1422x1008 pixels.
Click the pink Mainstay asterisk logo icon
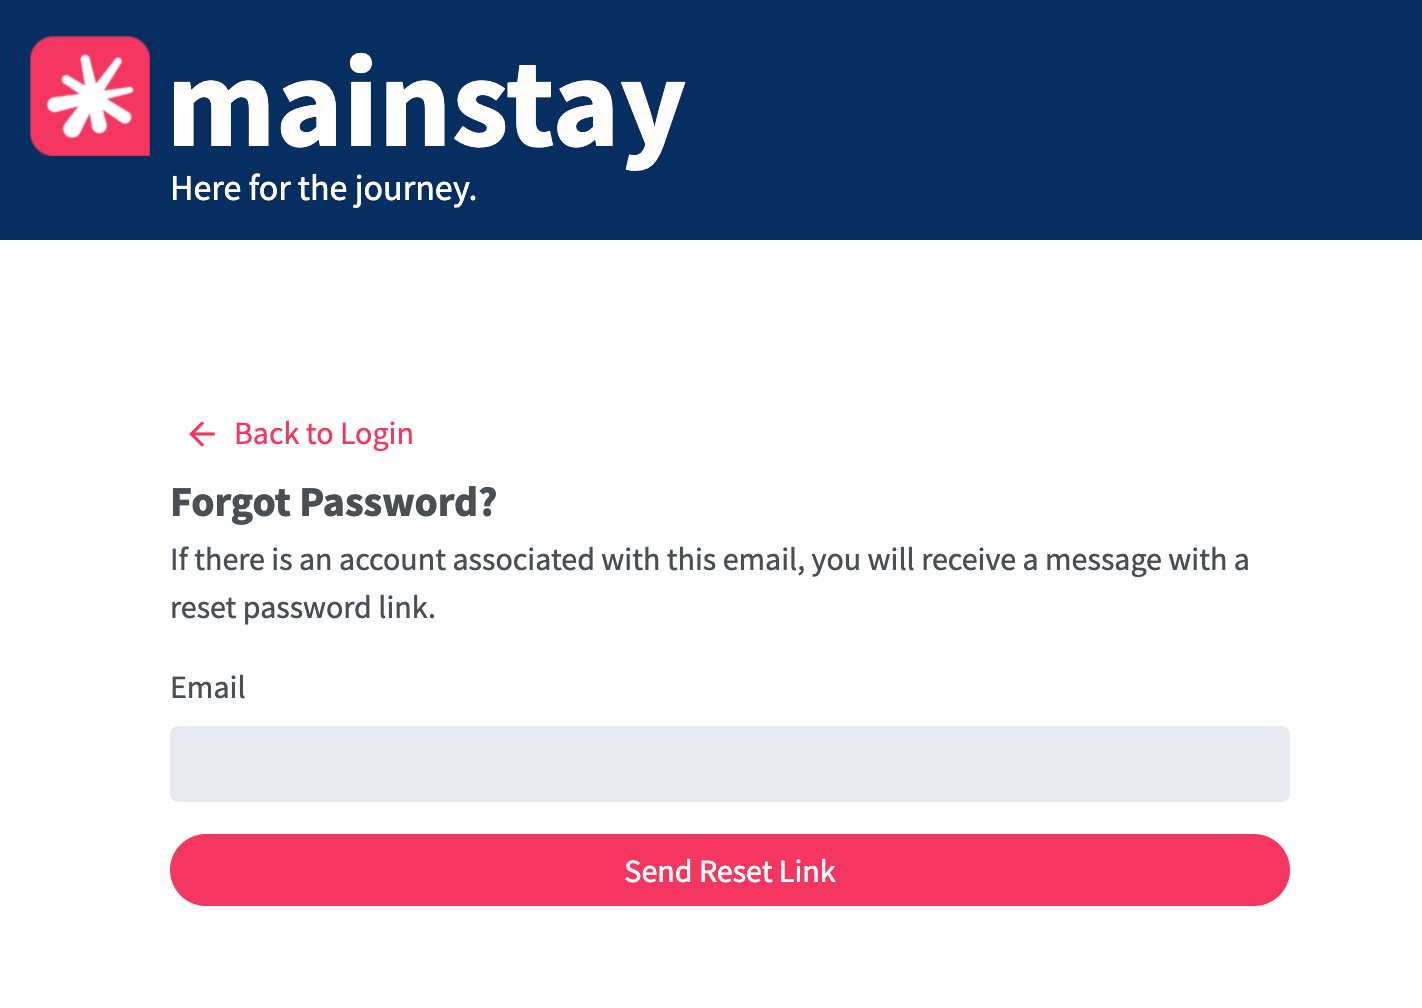90,96
